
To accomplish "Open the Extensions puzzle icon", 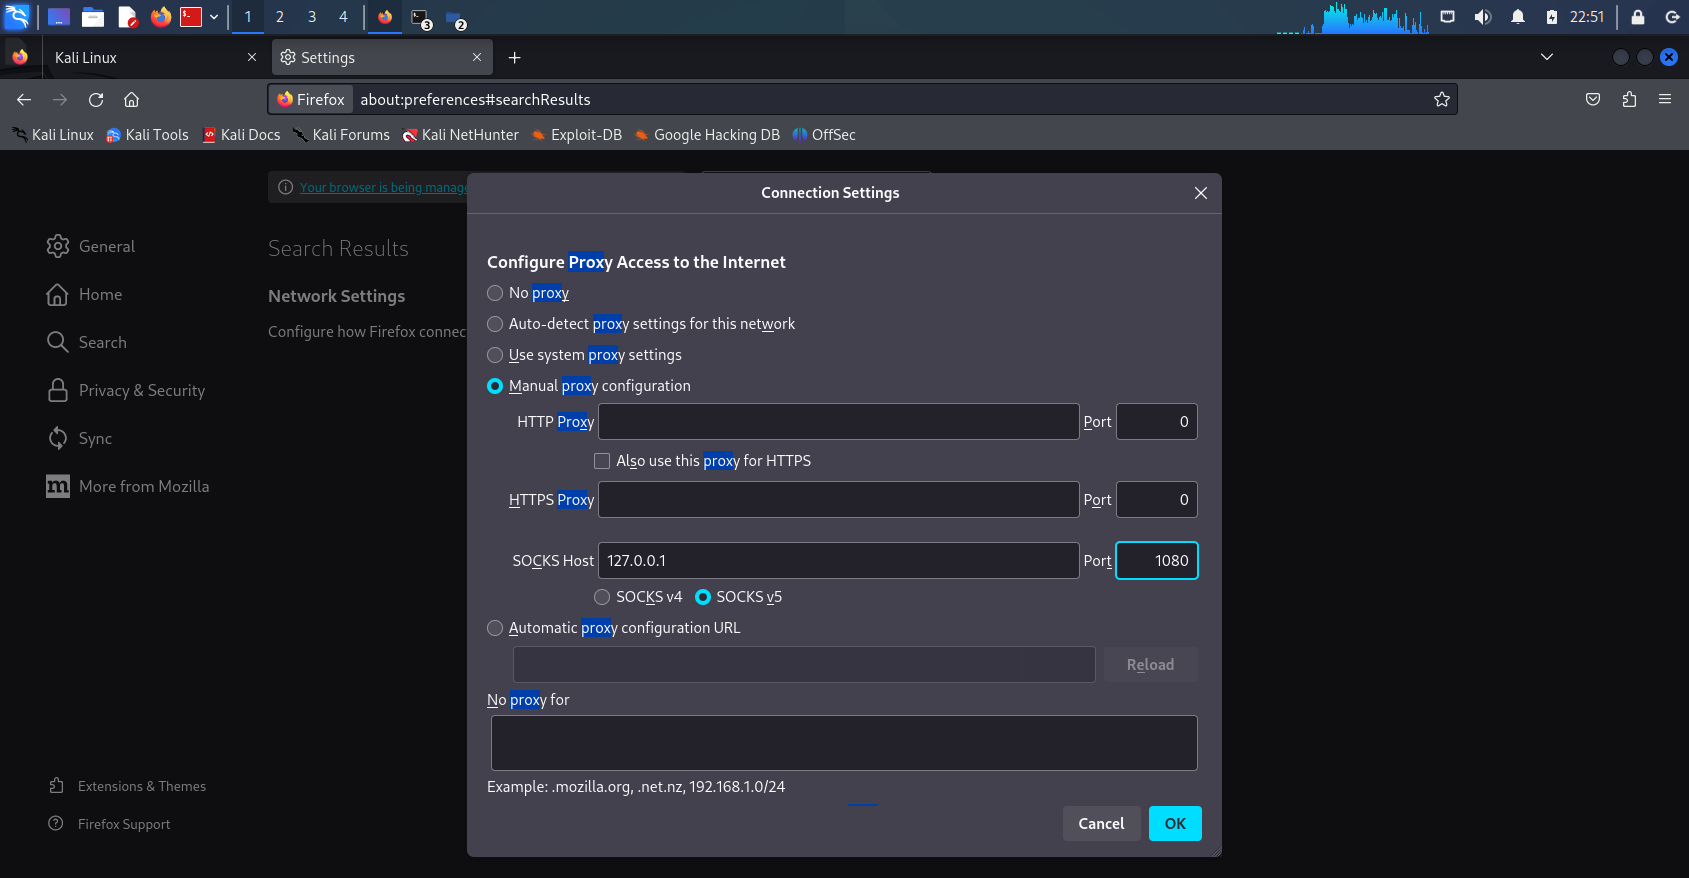I will [x=1629, y=99].
